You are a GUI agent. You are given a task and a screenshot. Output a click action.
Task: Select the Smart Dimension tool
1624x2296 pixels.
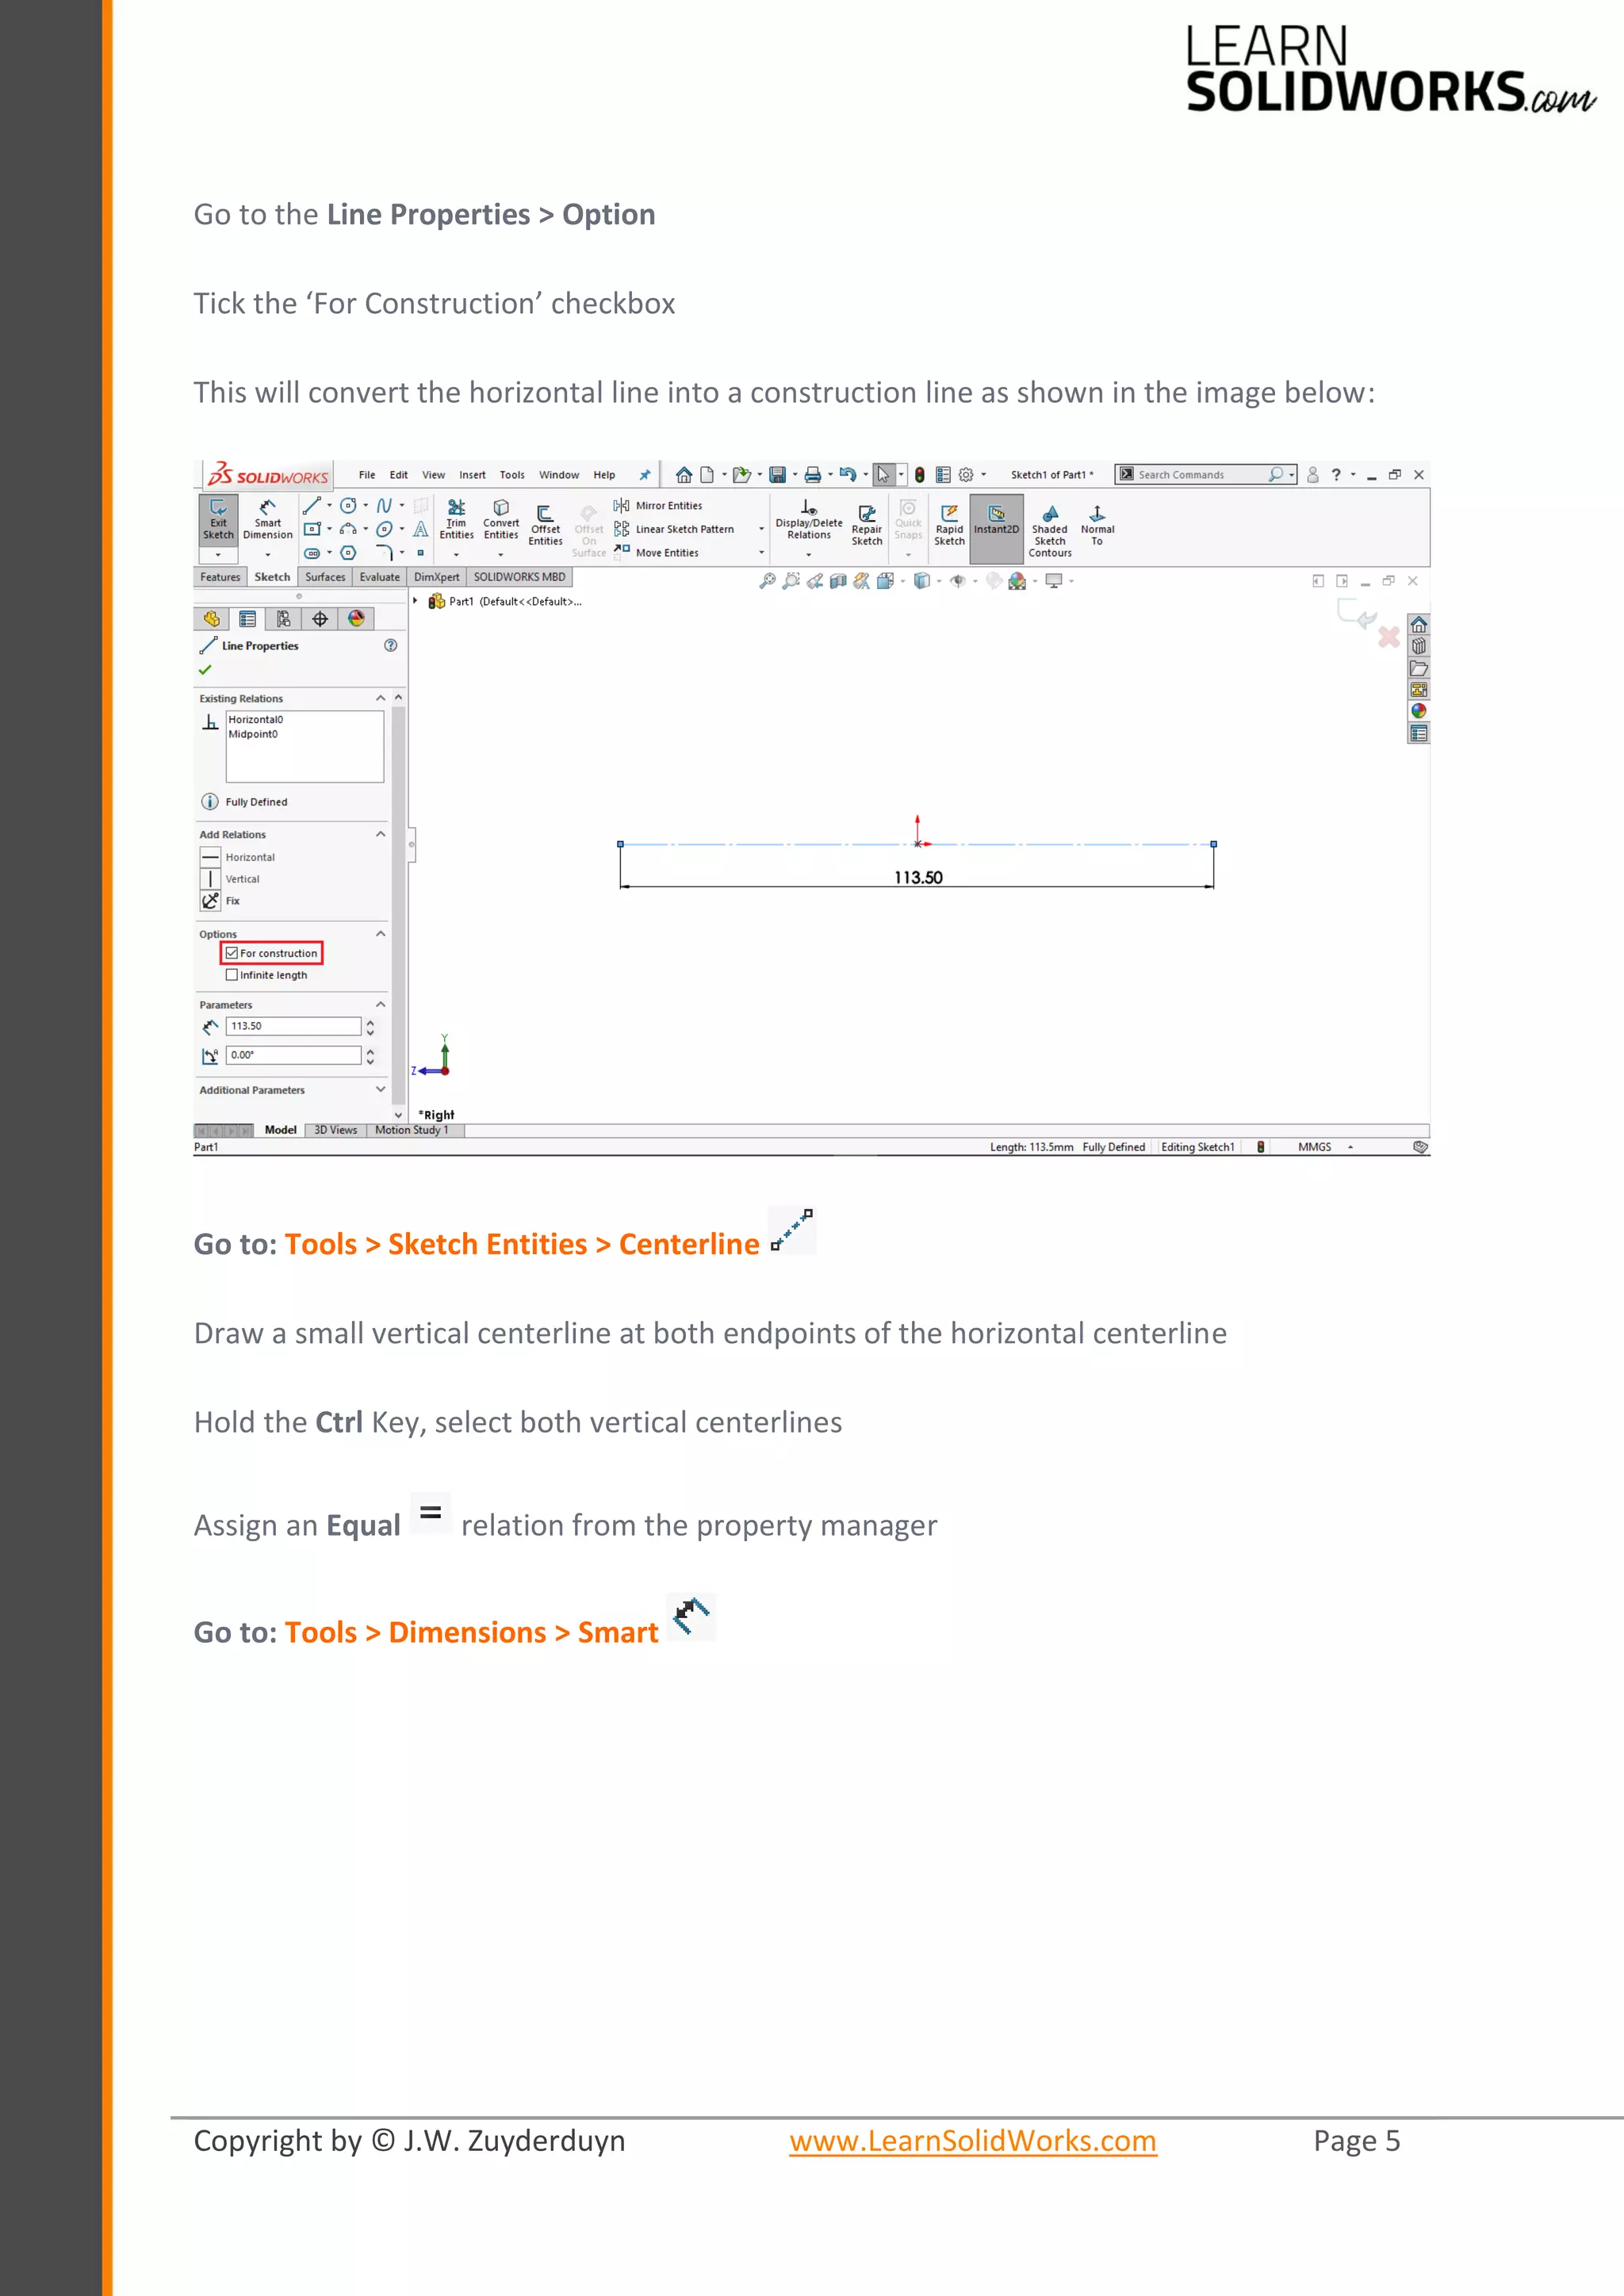tap(267, 520)
